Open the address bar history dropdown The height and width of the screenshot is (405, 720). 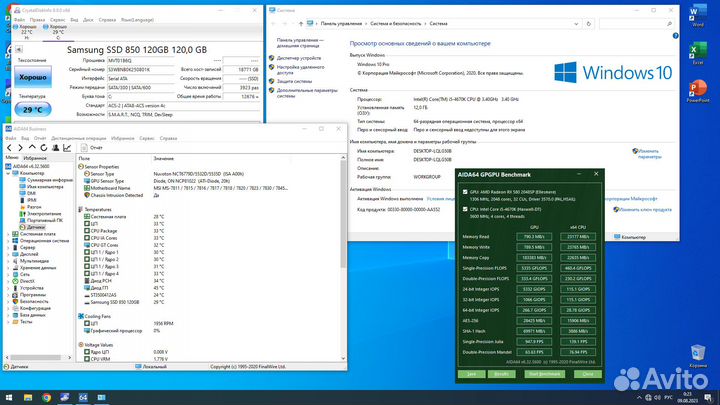pyautogui.click(x=576, y=23)
